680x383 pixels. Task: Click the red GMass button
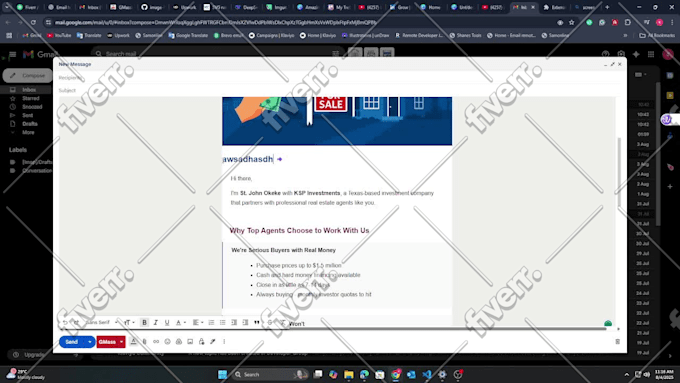pos(107,342)
